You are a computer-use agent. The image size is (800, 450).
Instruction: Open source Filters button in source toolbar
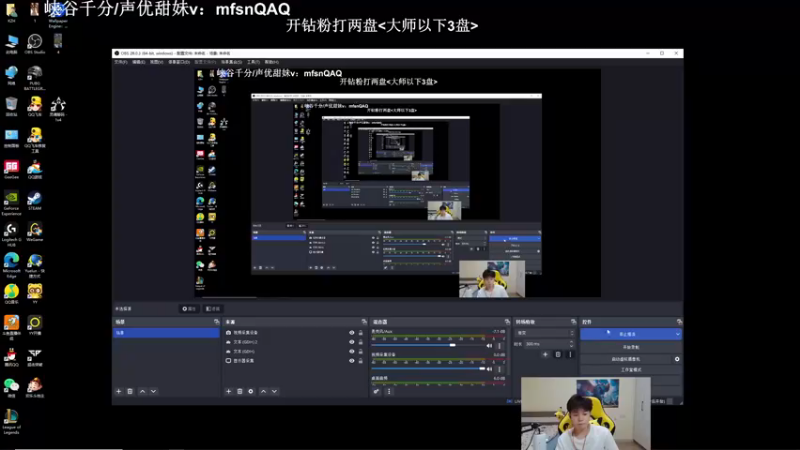213,309
